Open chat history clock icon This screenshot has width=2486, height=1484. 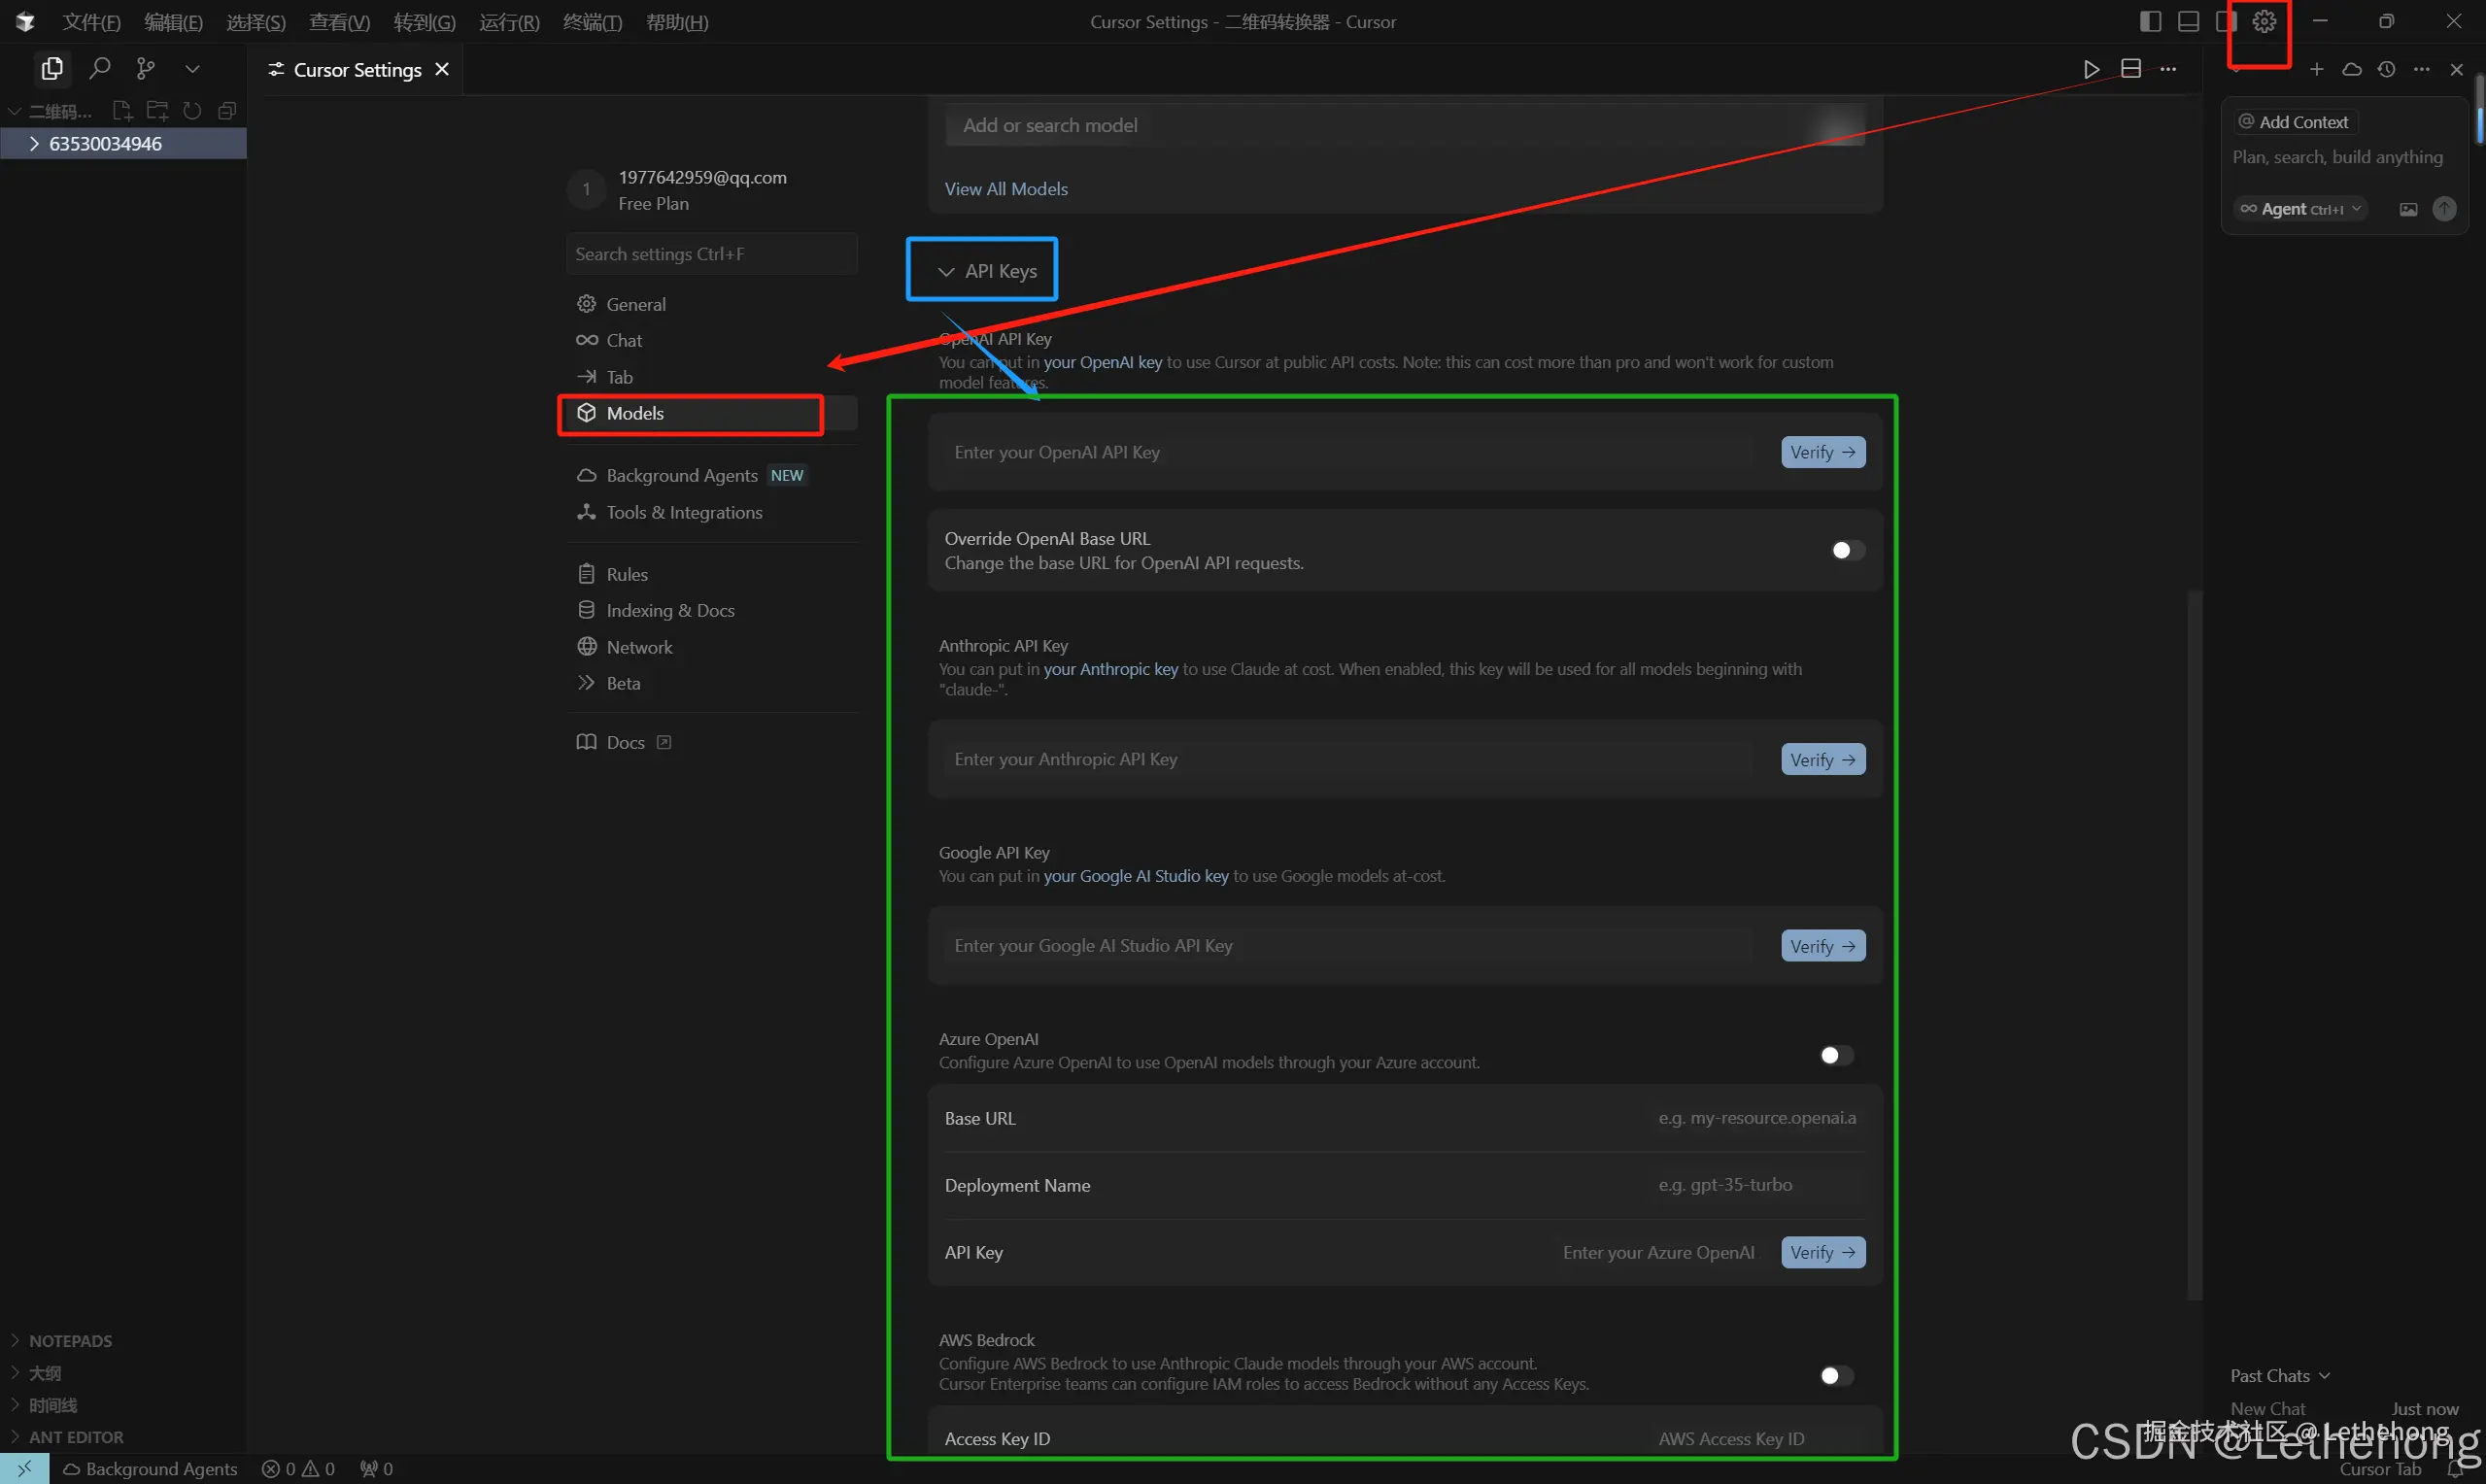coord(2387,69)
